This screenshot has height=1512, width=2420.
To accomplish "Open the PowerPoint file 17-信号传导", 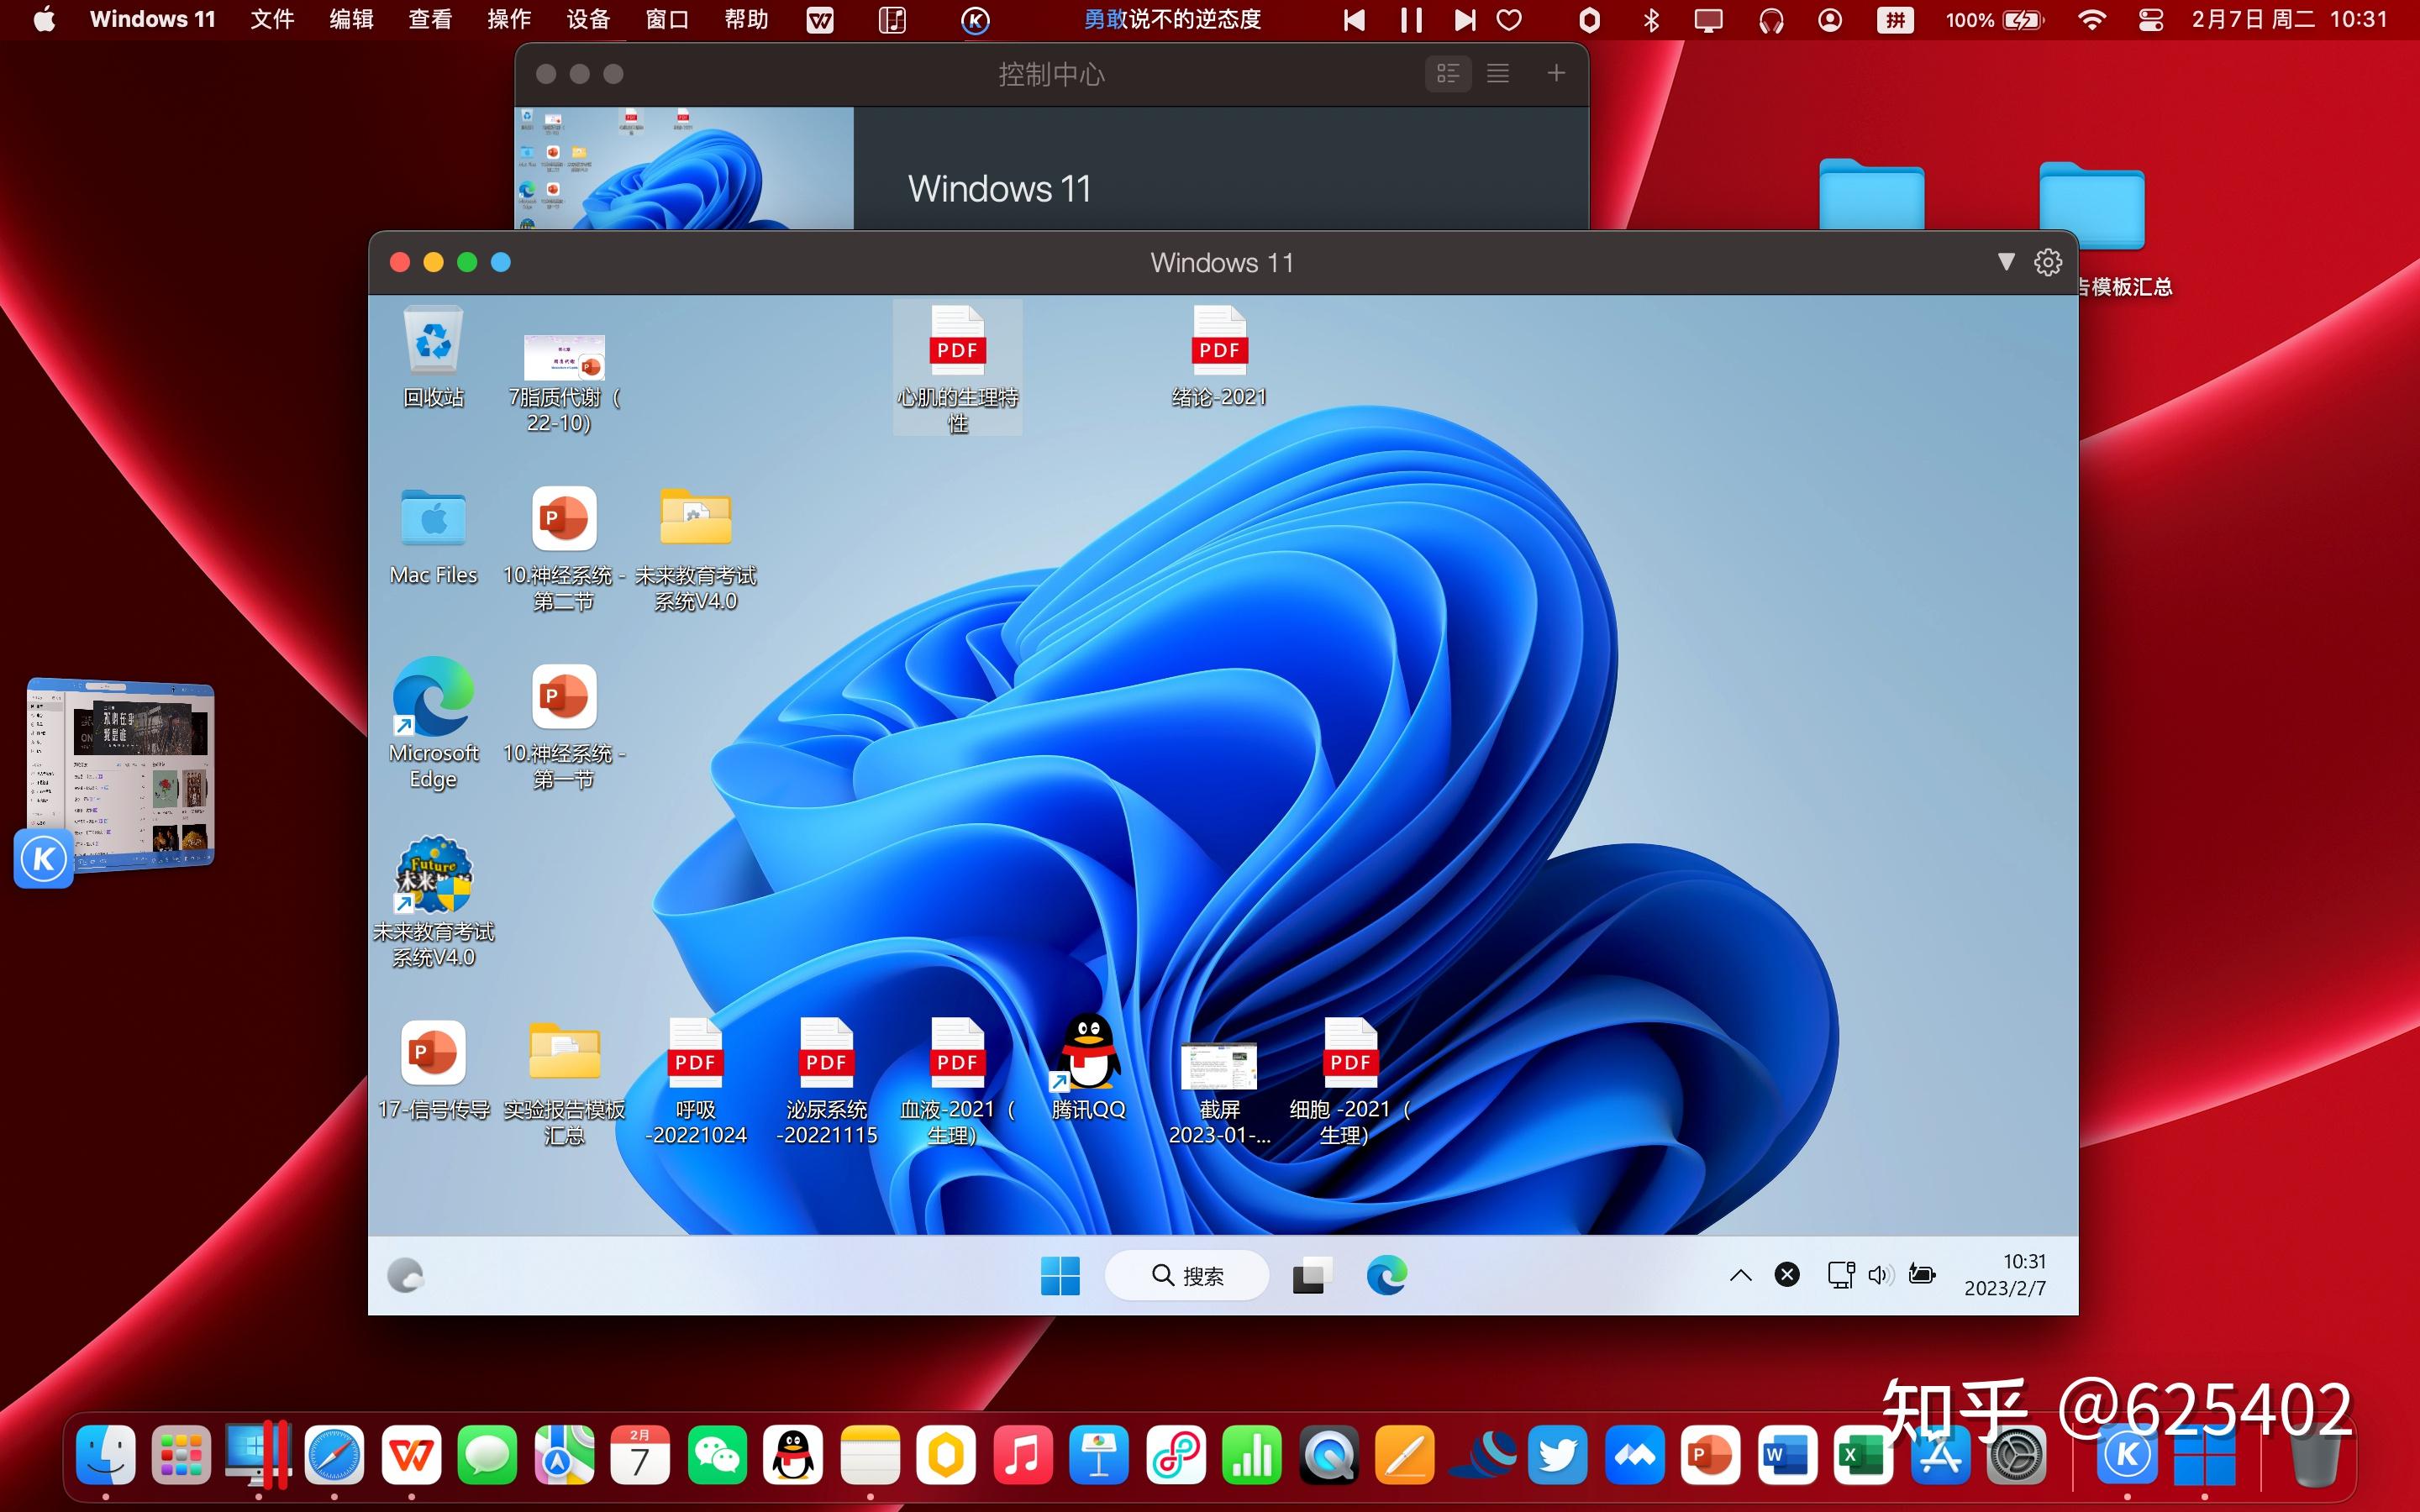I will pyautogui.click(x=433, y=1055).
